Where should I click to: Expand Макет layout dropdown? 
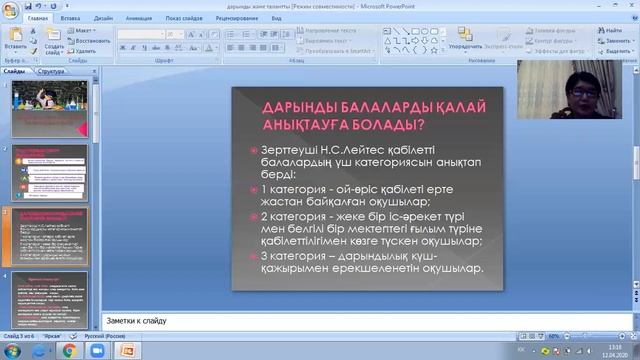tap(82, 31)
